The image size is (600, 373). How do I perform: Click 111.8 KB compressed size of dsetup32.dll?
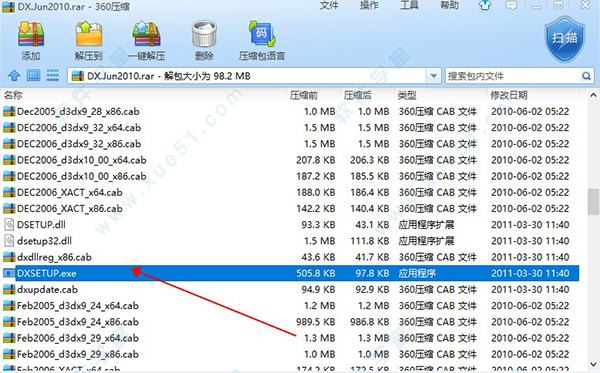click(x=370, y=241)
